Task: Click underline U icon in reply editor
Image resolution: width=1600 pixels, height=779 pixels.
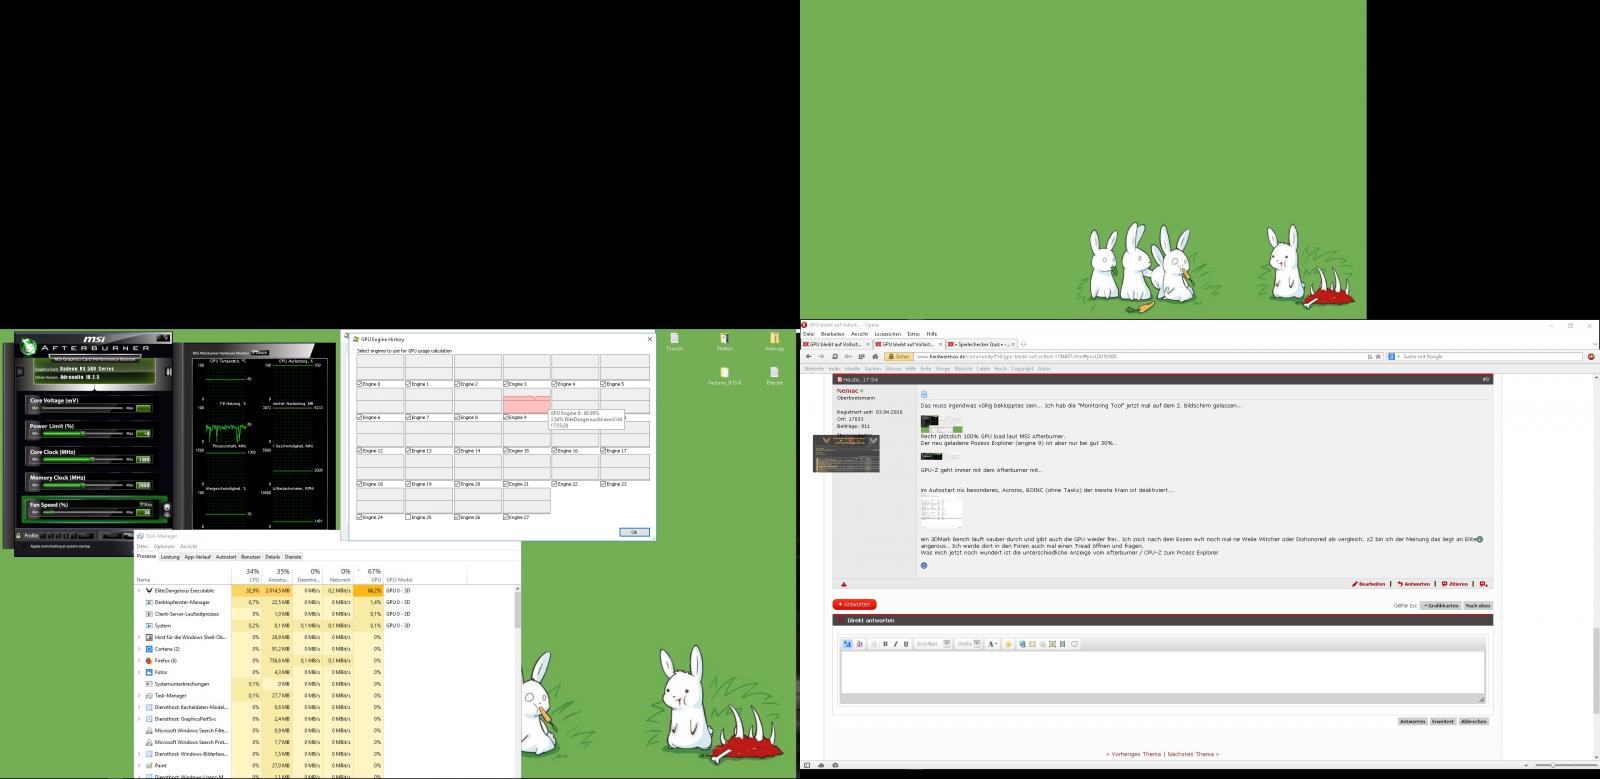Action: (x=906, y=644)
